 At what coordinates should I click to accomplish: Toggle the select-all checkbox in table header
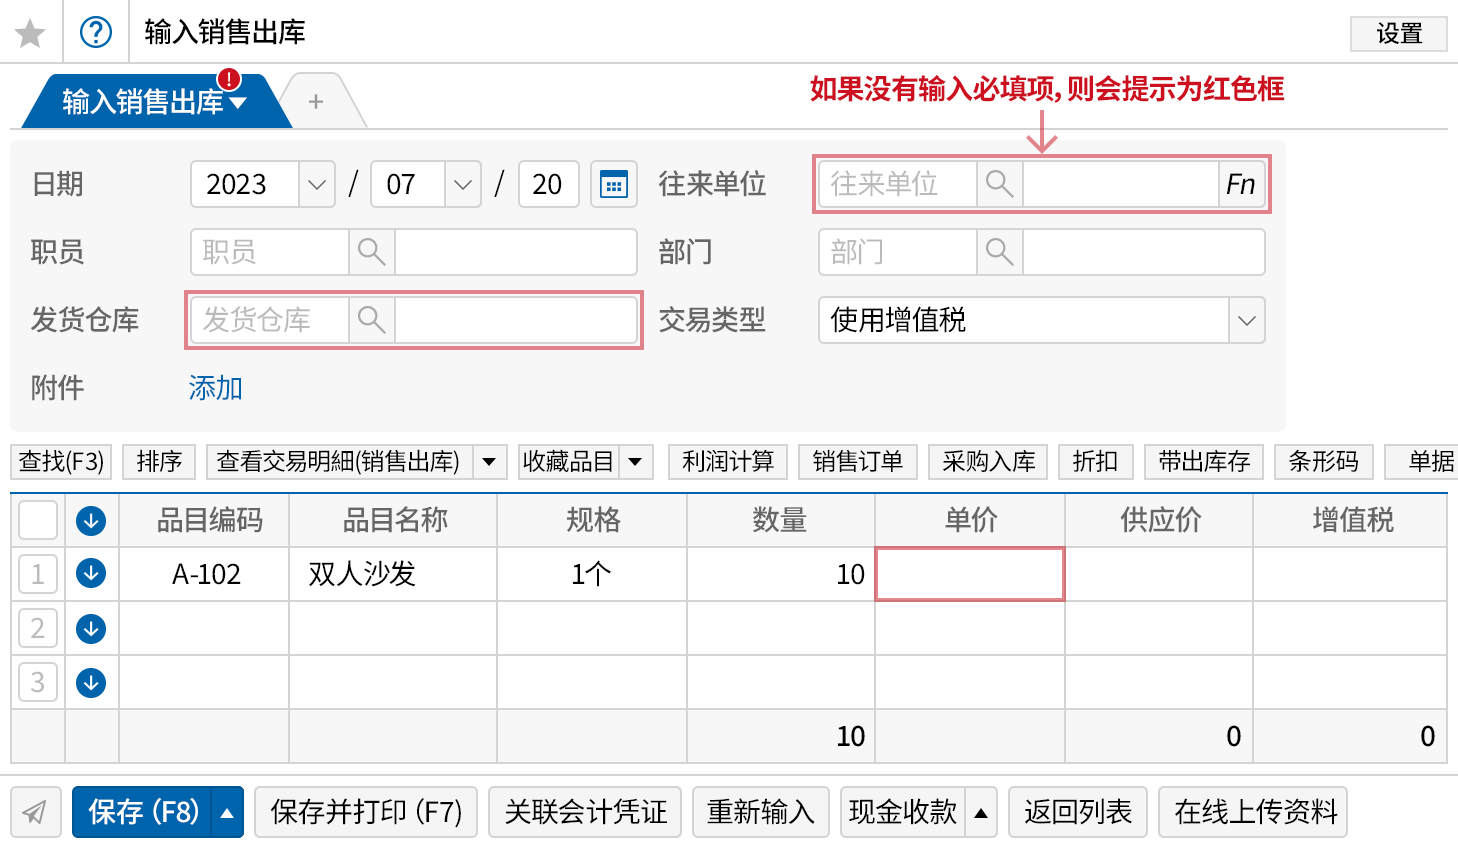pos(38,520)
